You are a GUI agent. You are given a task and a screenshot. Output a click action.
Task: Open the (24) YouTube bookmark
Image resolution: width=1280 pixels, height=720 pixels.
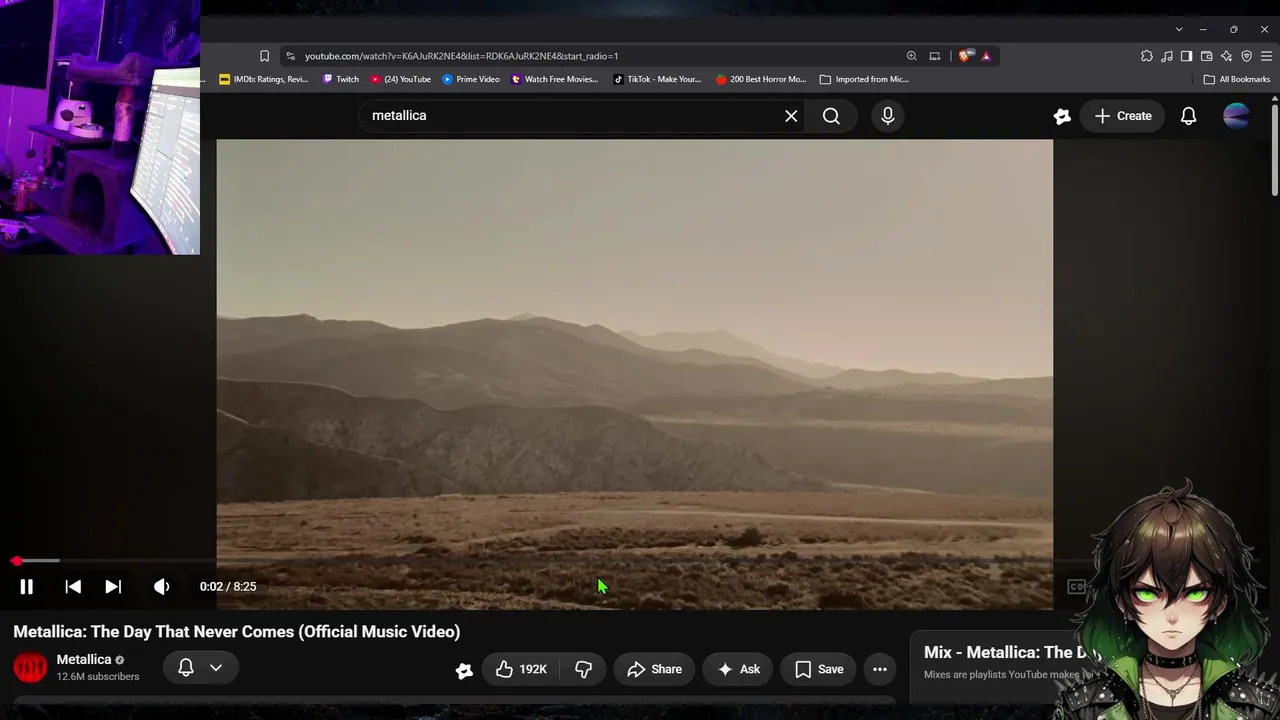coord(401,79)
